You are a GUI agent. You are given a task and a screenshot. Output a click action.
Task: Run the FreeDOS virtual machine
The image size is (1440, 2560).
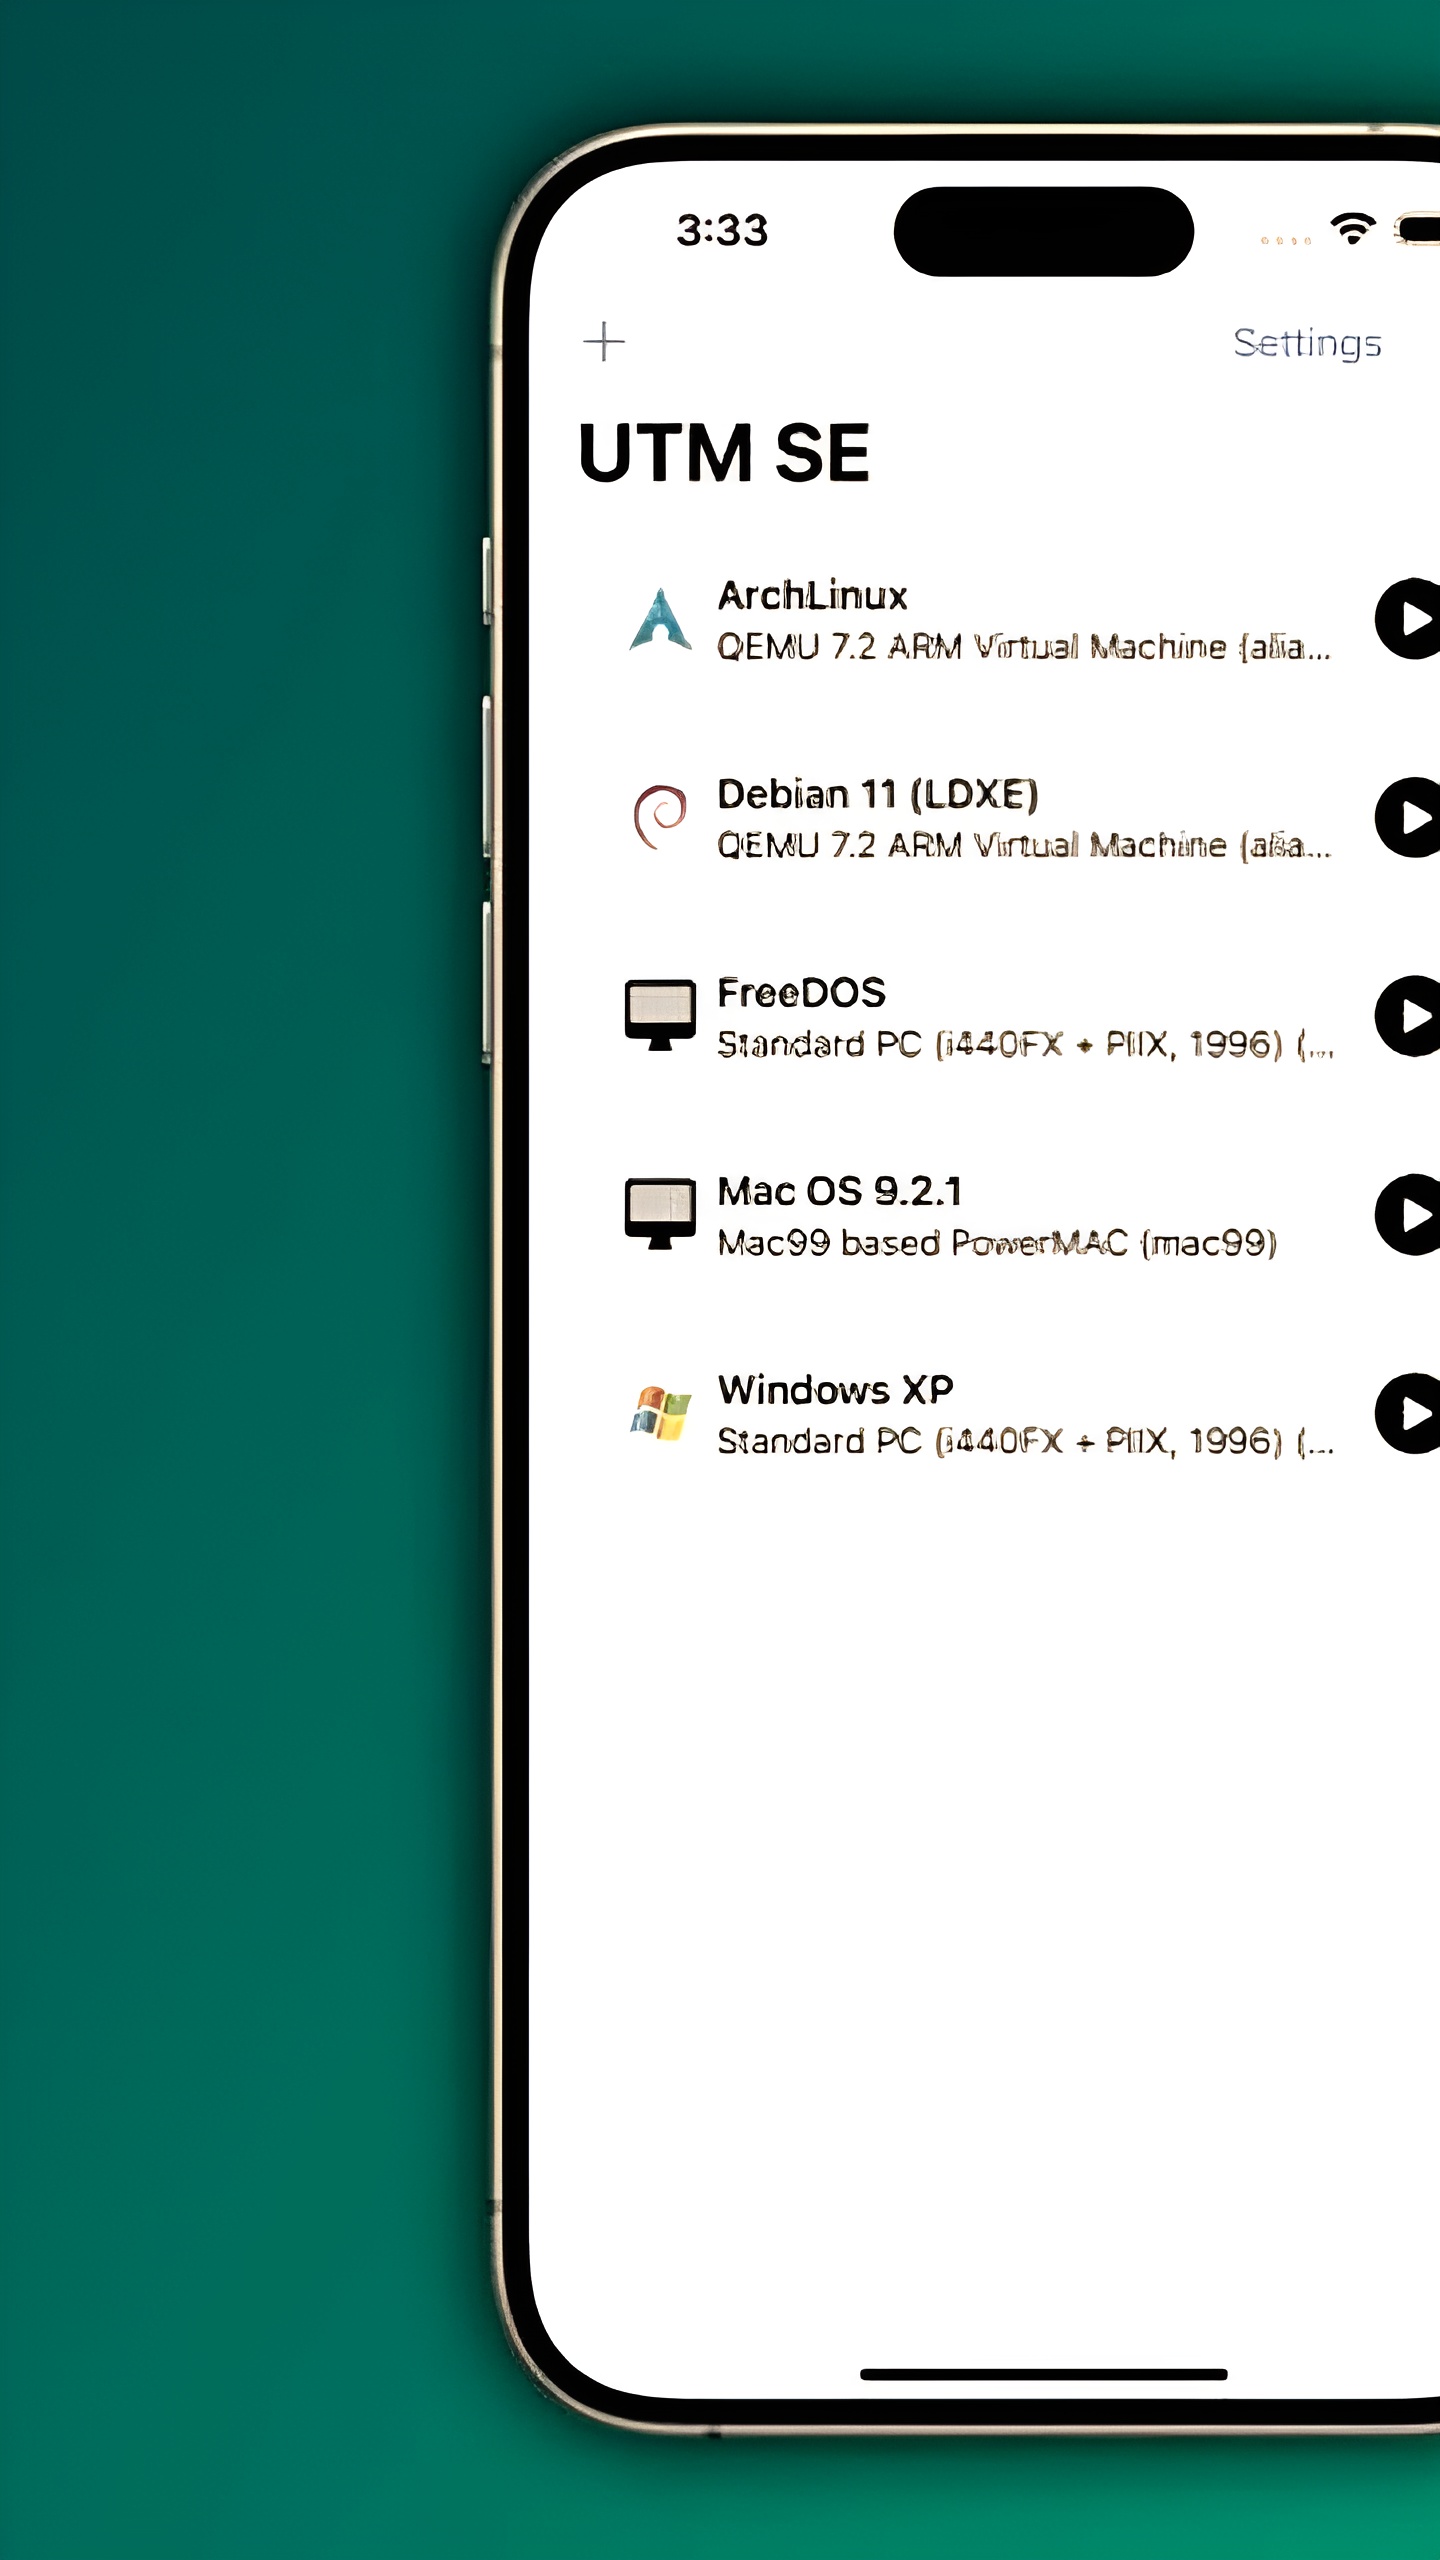1408,1016
